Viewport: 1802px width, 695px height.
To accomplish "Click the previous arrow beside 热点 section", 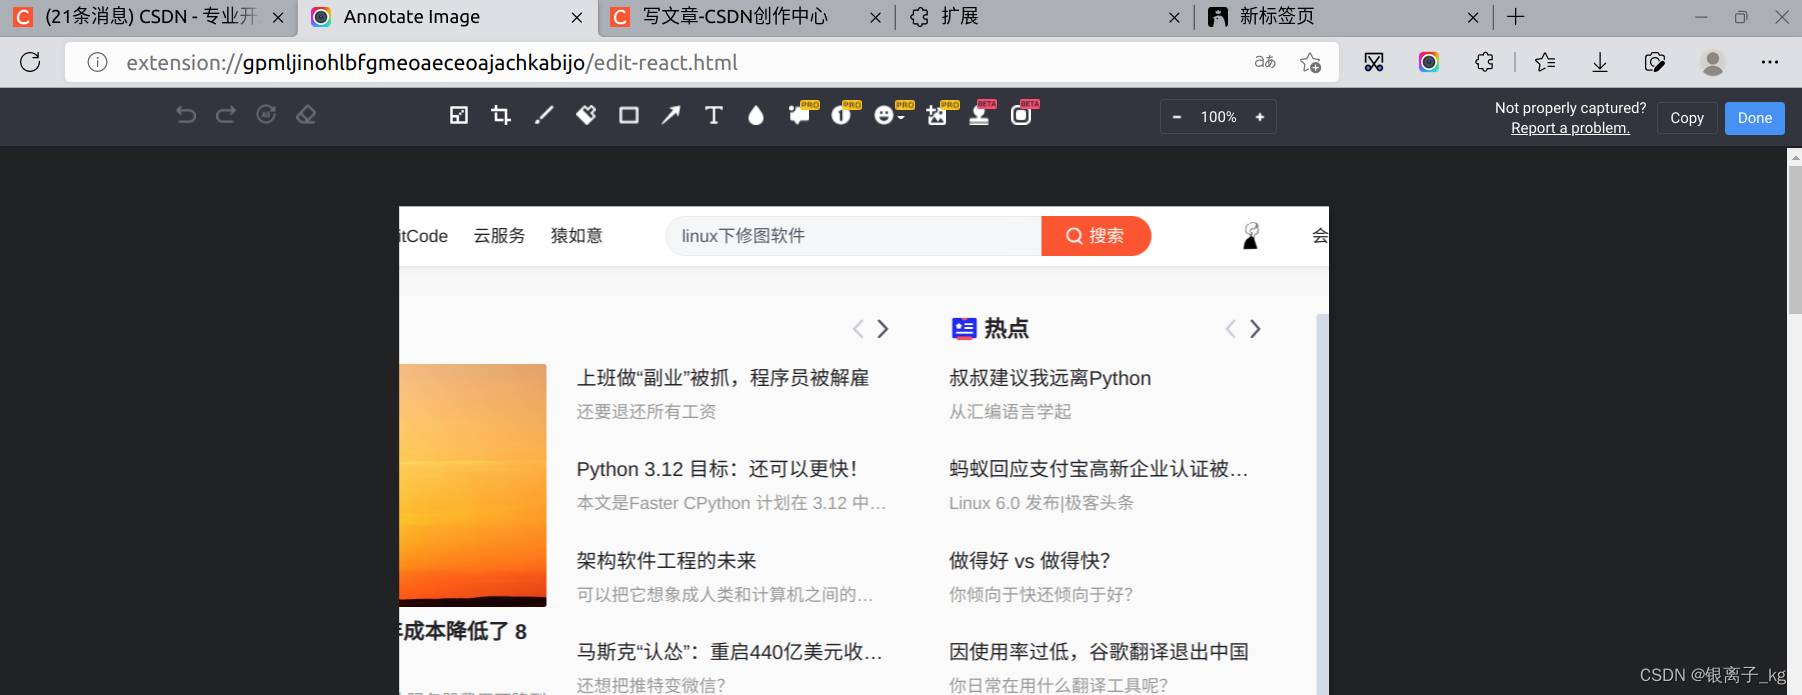I will point(1230,329).
